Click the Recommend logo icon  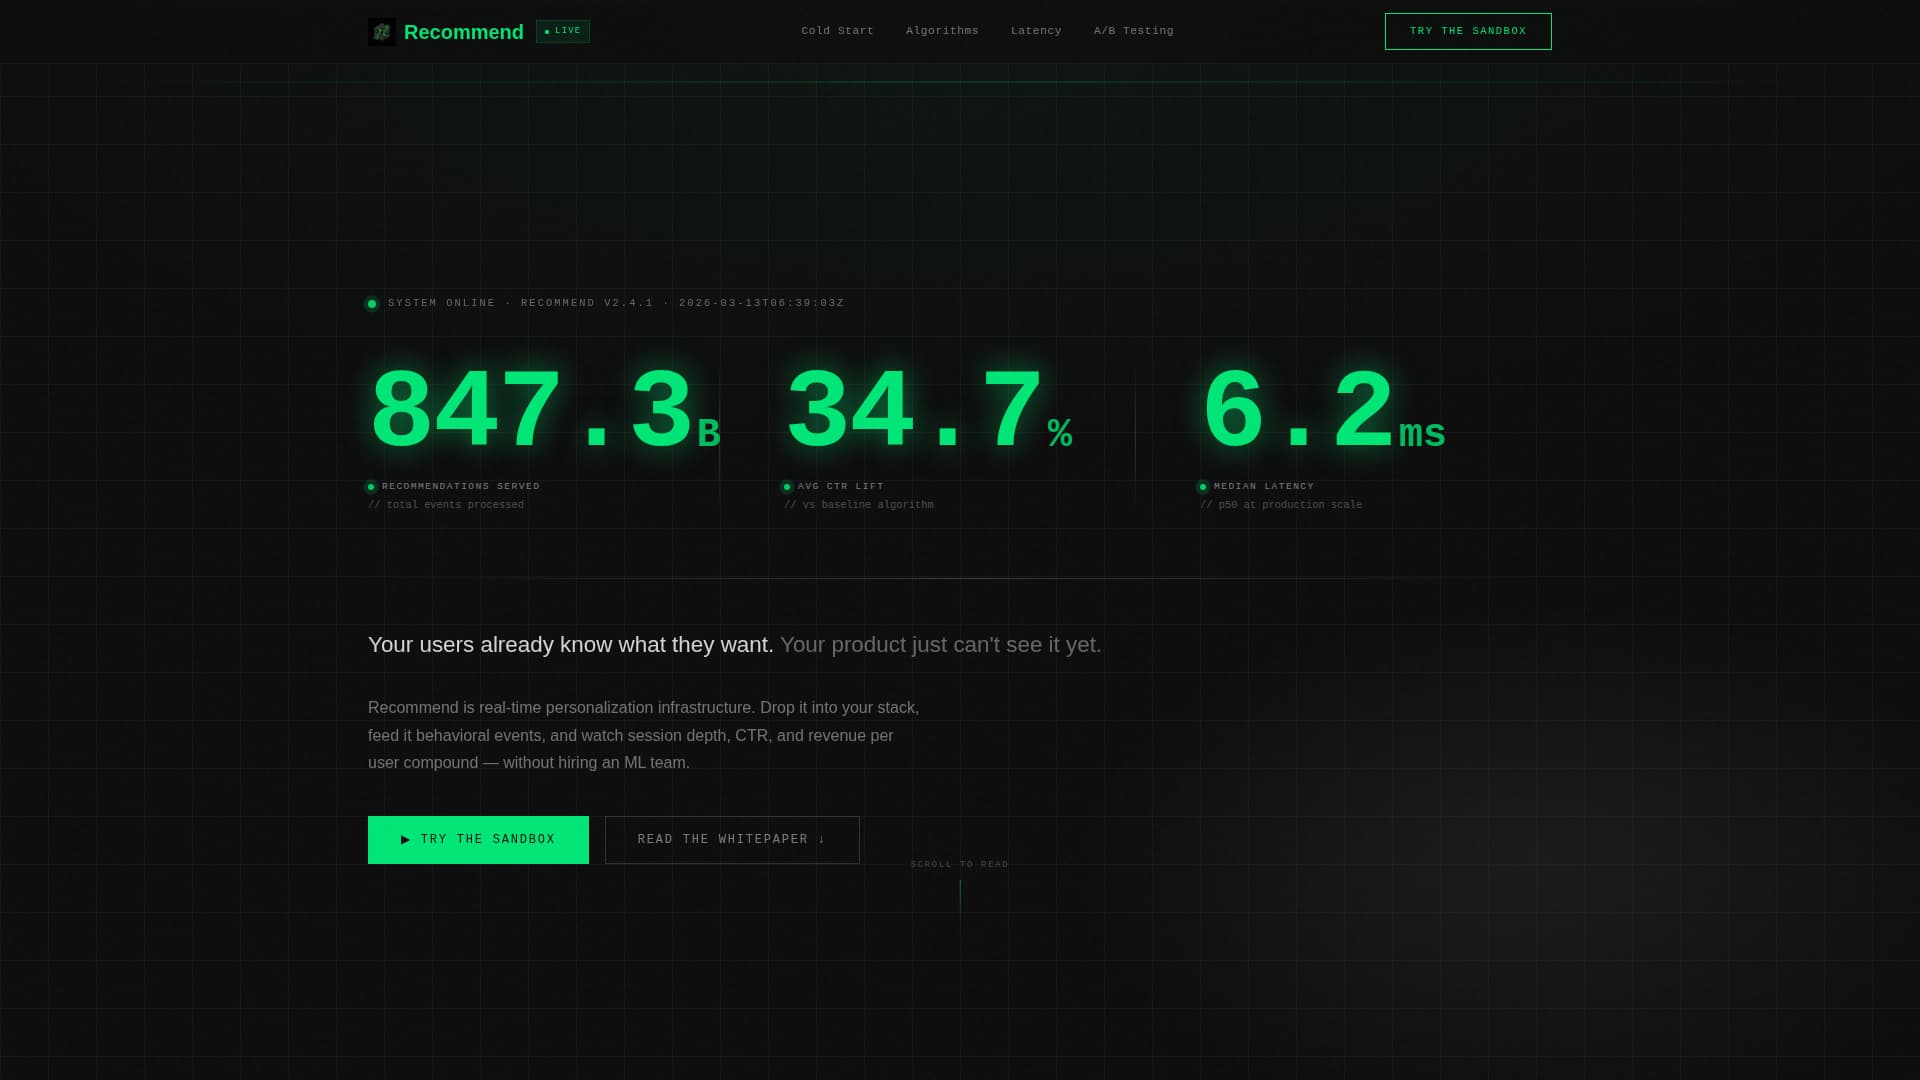[381, 32]
